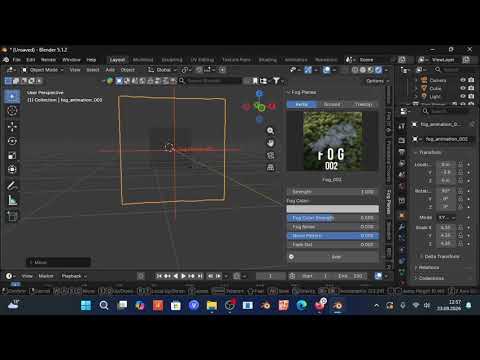Open the viewport Options dropdown

[377, 81]
